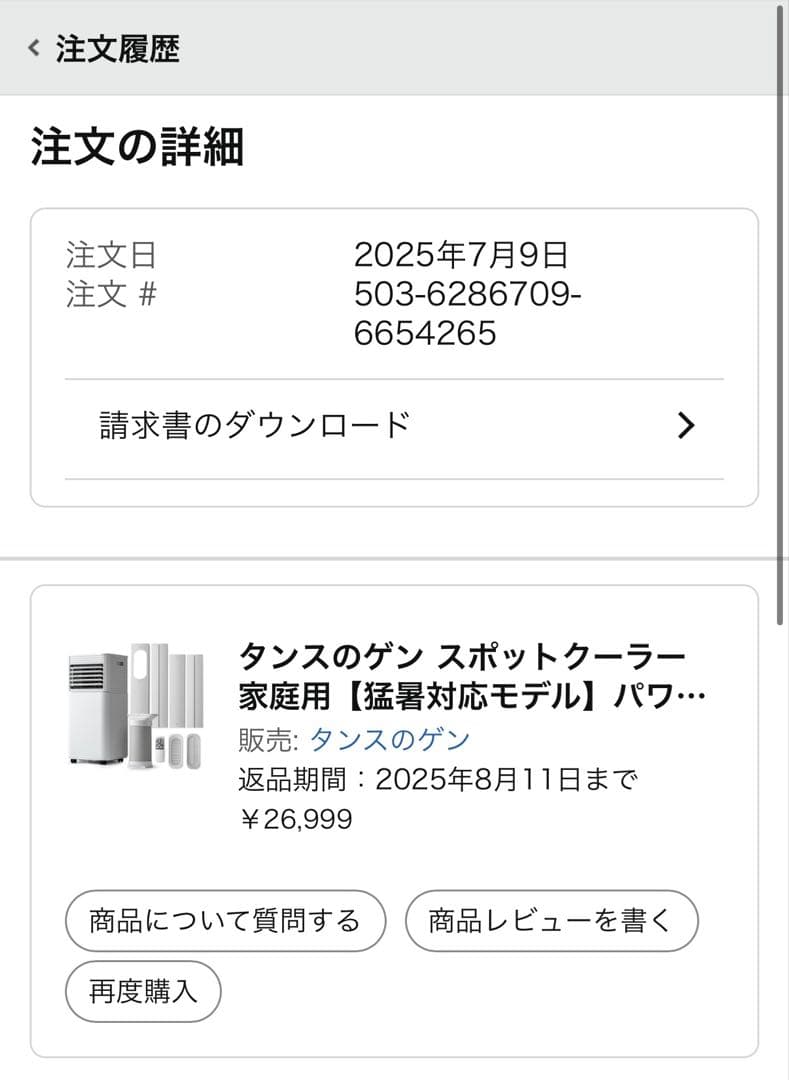The width and height of the screenshot is (789, 1080).
Task: Tap the 返品期間 return deadline text
Action: [x=435, y=777]
